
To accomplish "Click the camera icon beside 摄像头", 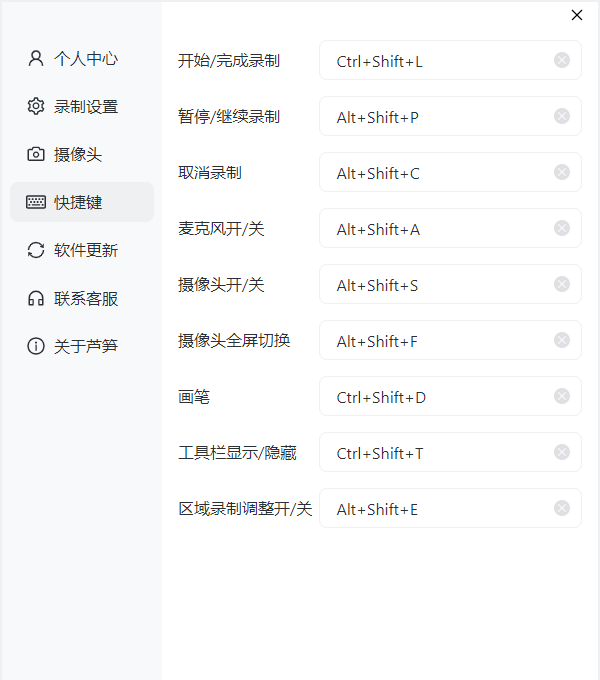I will pyautogui.click(x=36, y=154).
